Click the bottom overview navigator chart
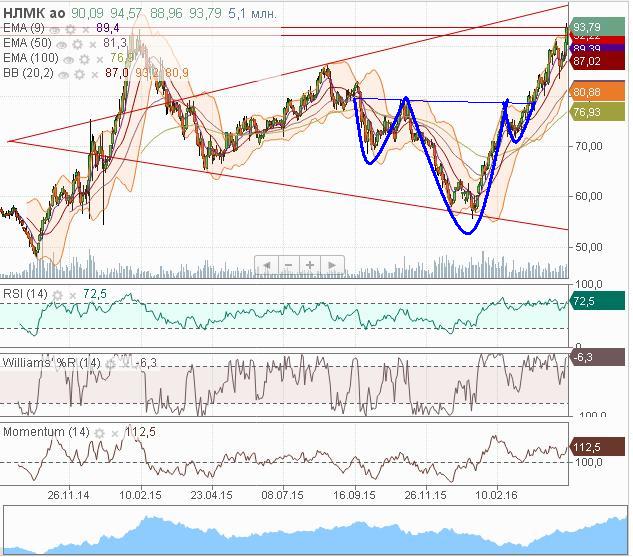Viewport: 633px width, 557px height. [316, 530]
